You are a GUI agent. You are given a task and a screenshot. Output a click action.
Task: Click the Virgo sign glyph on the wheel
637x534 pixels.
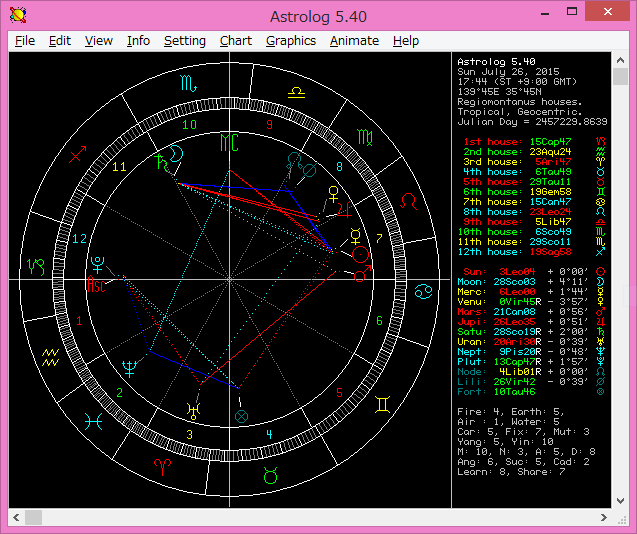click(365, 137)
